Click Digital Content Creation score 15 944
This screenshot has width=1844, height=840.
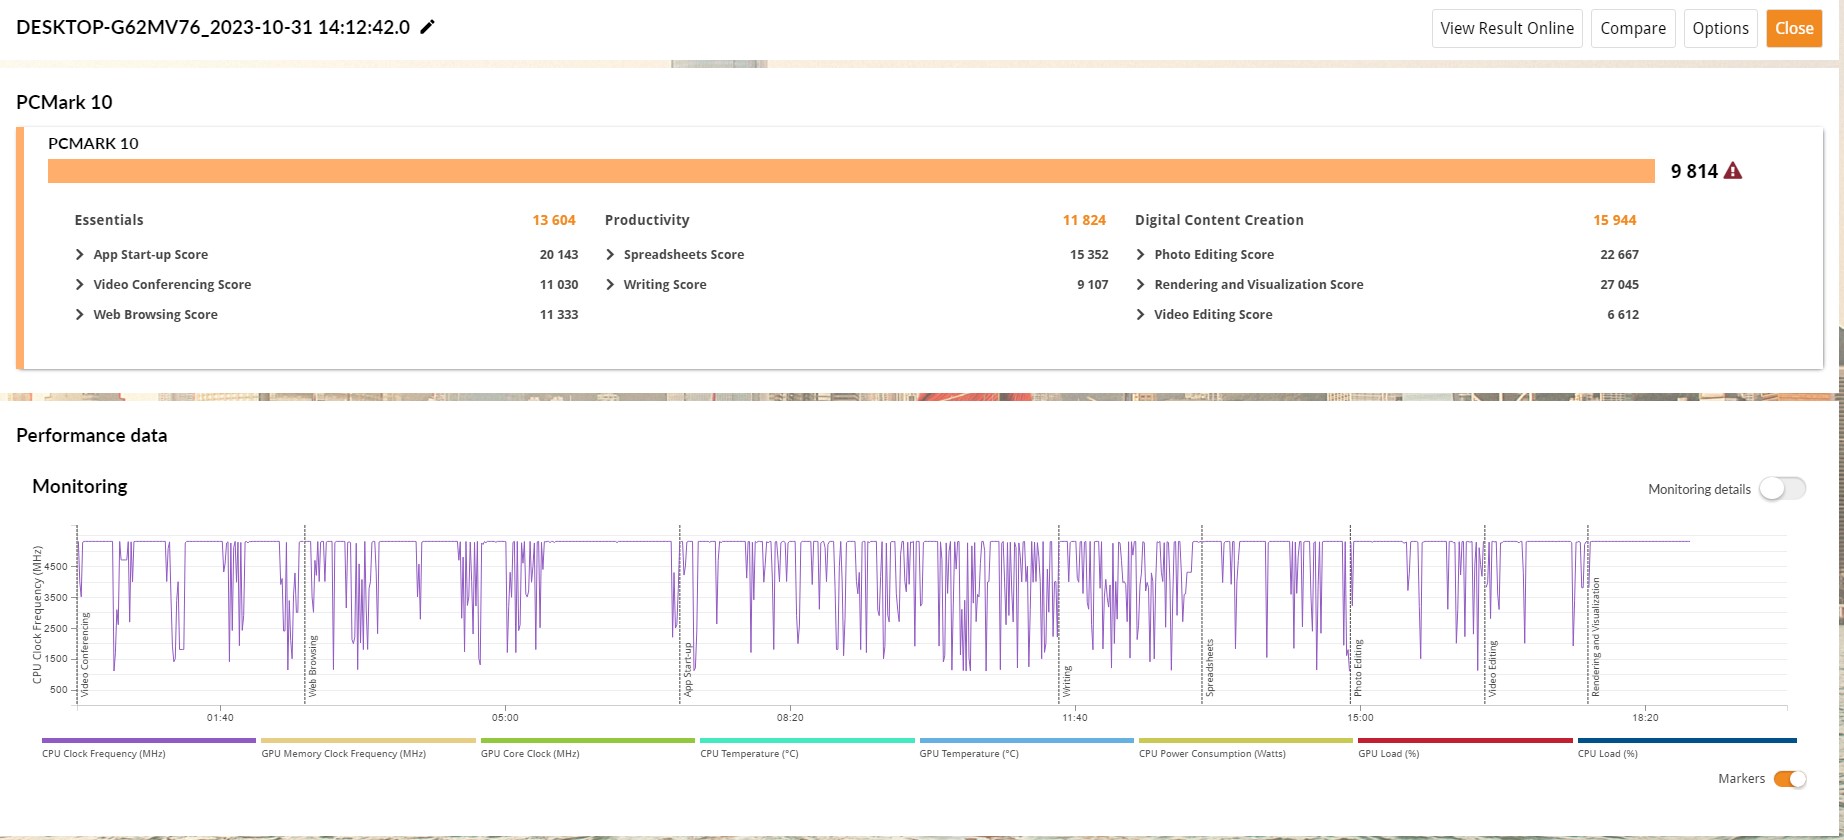[x=1615, y=220]
